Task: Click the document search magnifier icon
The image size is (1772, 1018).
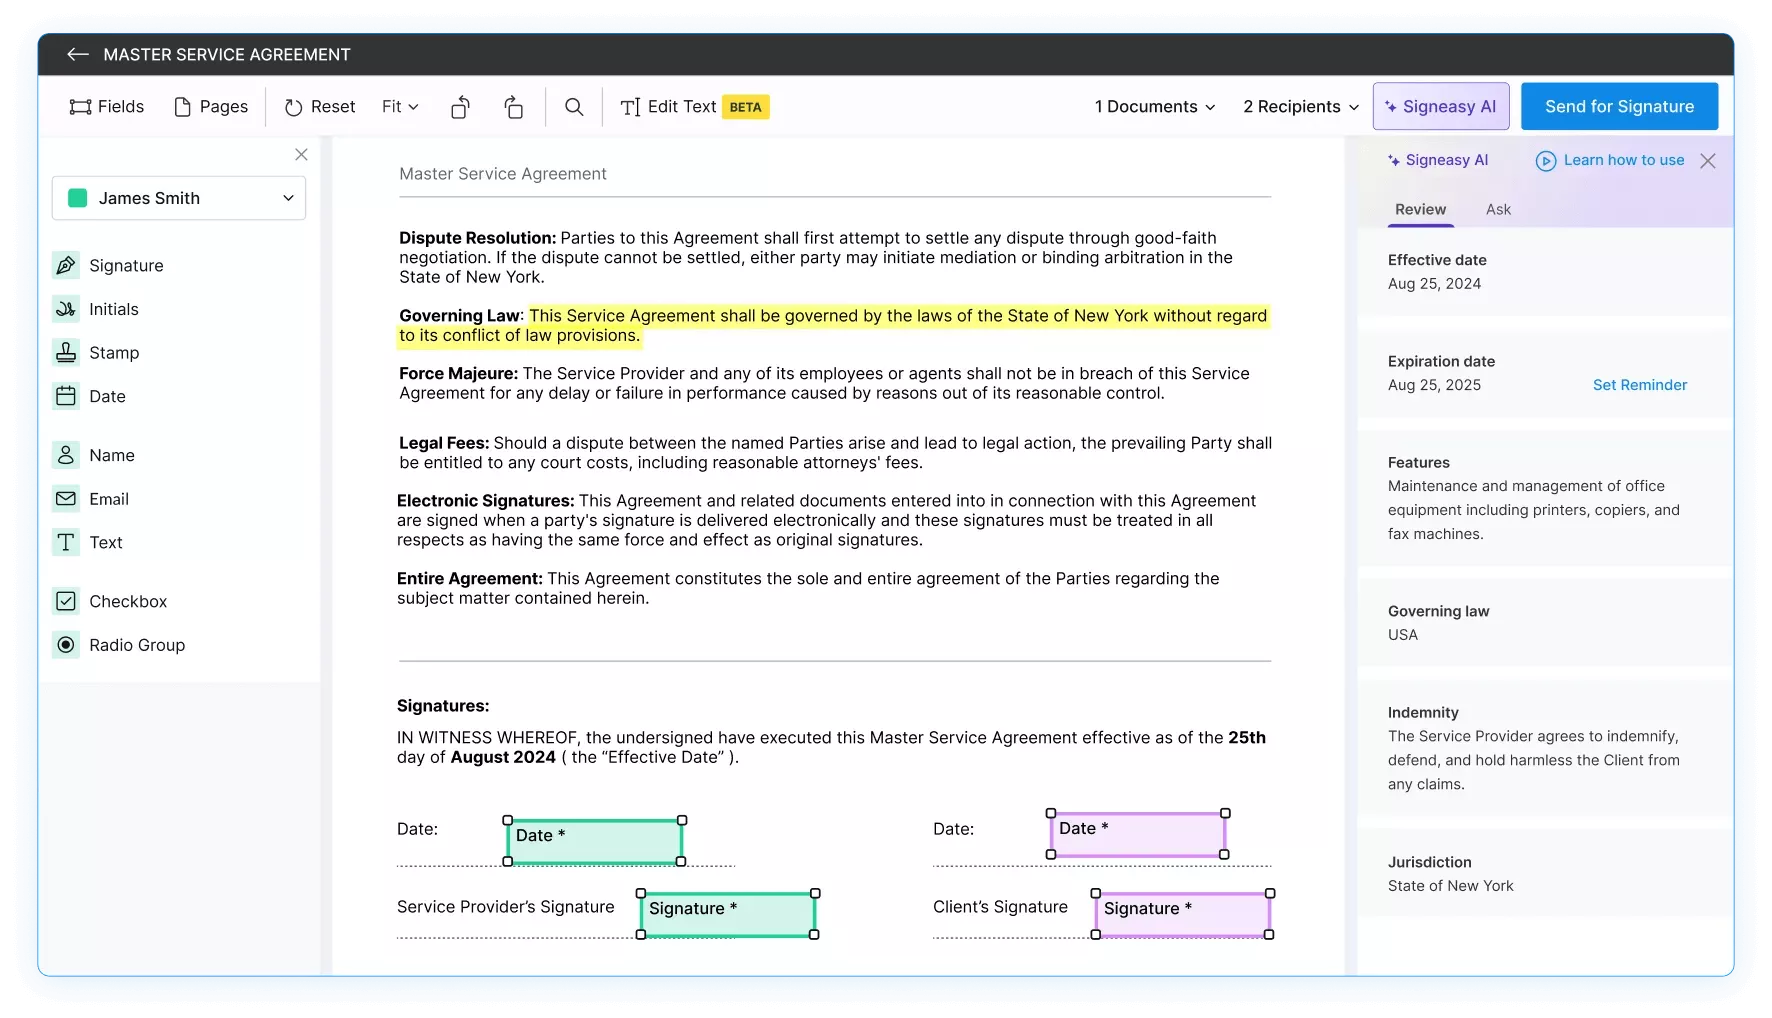Action: tap(573, 106)
